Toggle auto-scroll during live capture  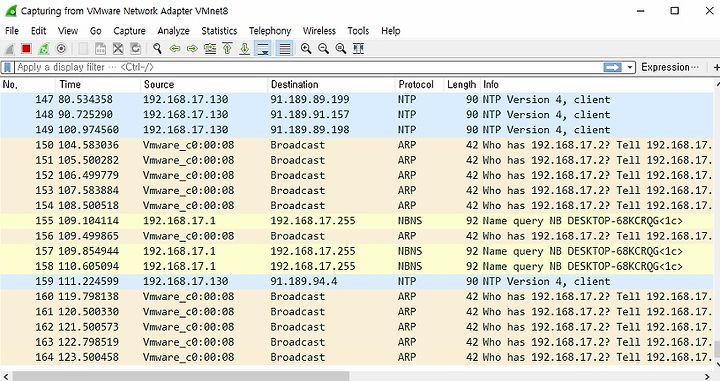click(x=263, y=48)
